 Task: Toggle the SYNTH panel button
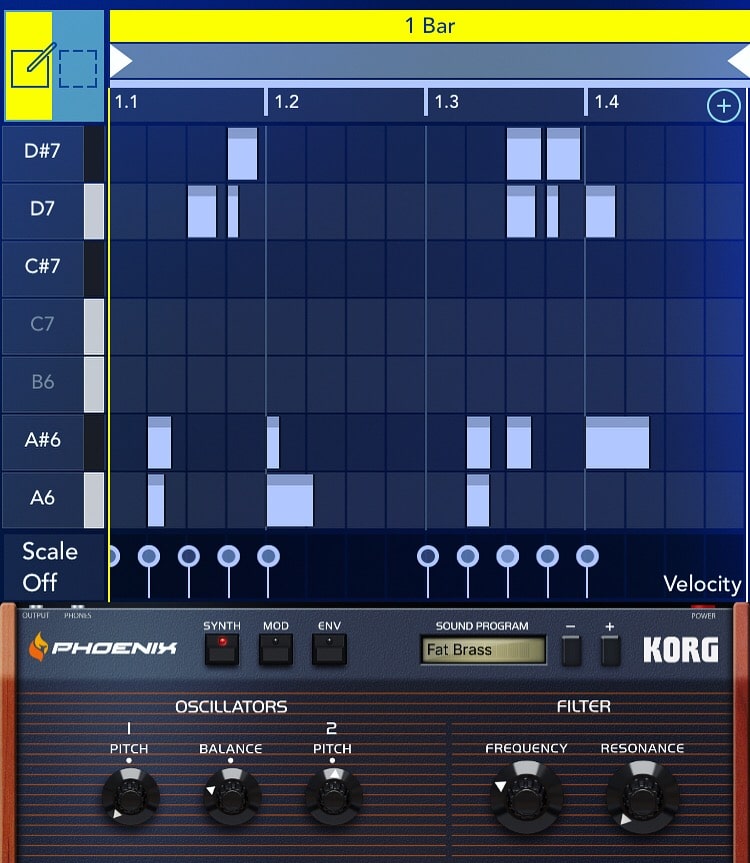tap(222, 651)
